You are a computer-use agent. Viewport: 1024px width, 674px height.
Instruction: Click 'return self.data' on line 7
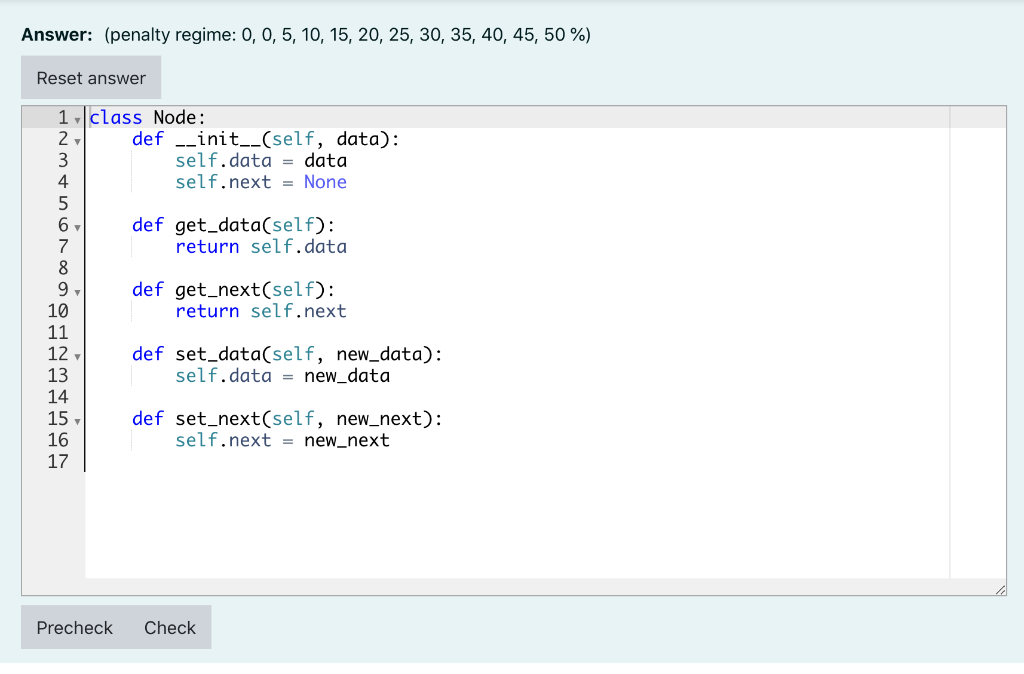tap(261, 247)
